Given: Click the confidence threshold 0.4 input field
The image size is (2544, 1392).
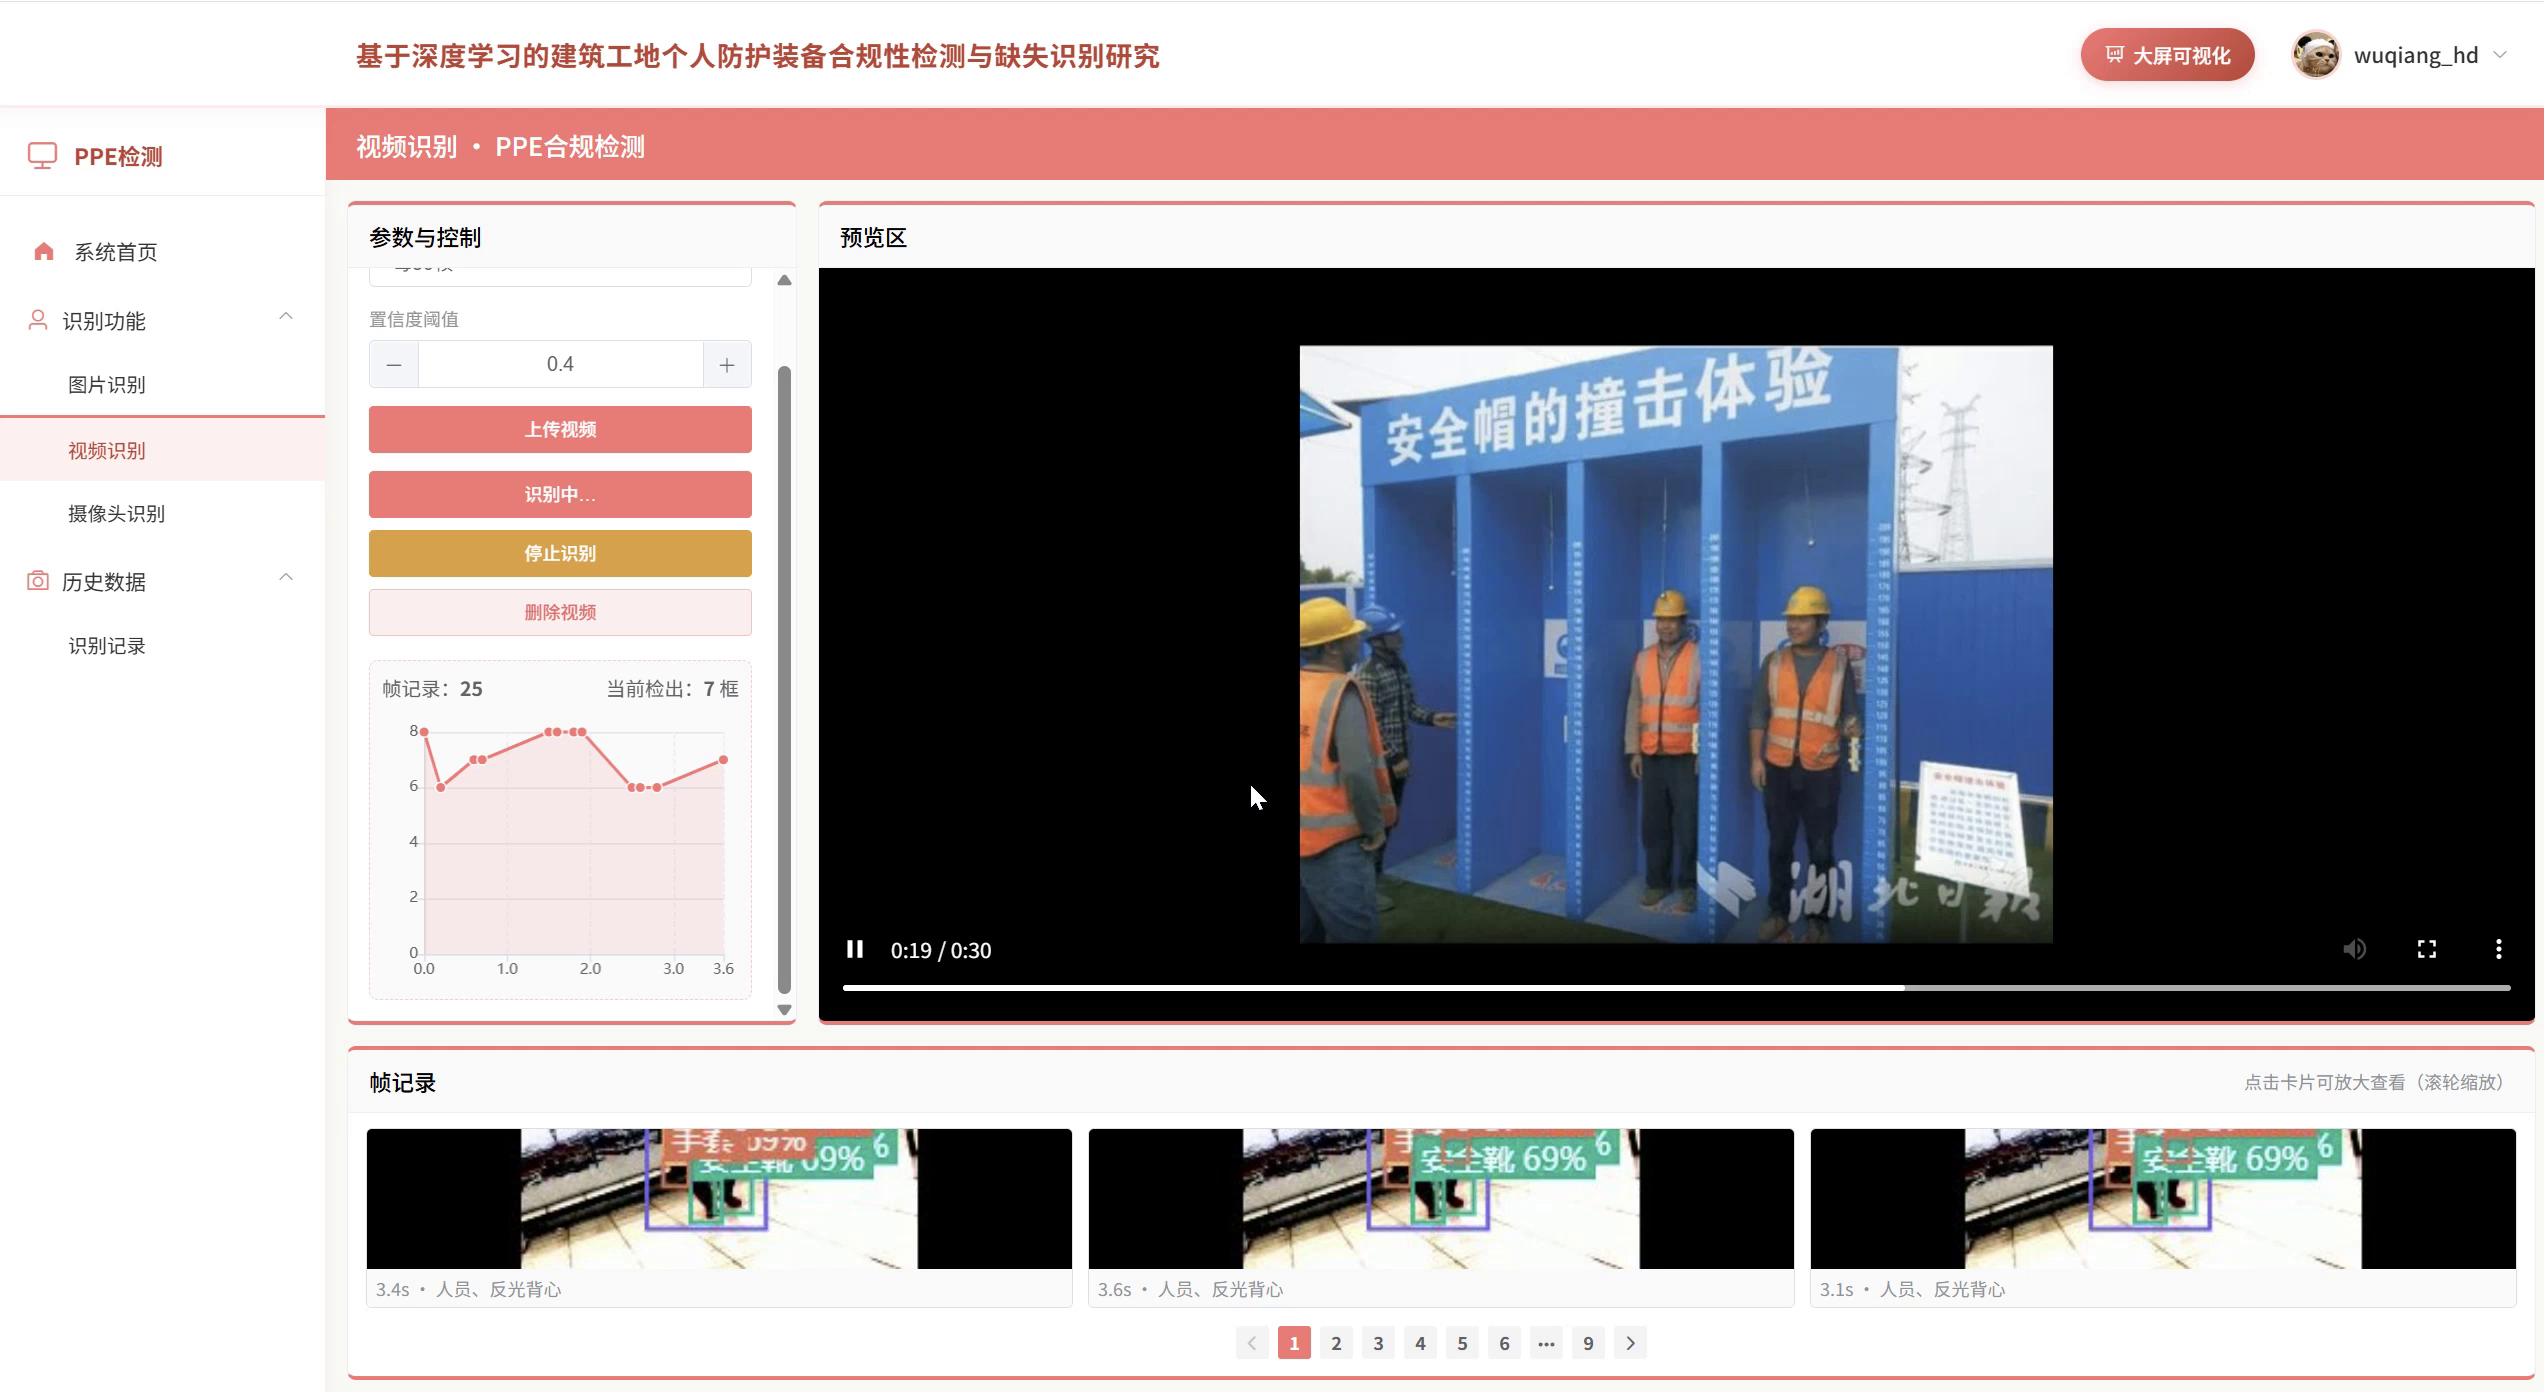Looking at the screenshot, I should click(560, 365).
